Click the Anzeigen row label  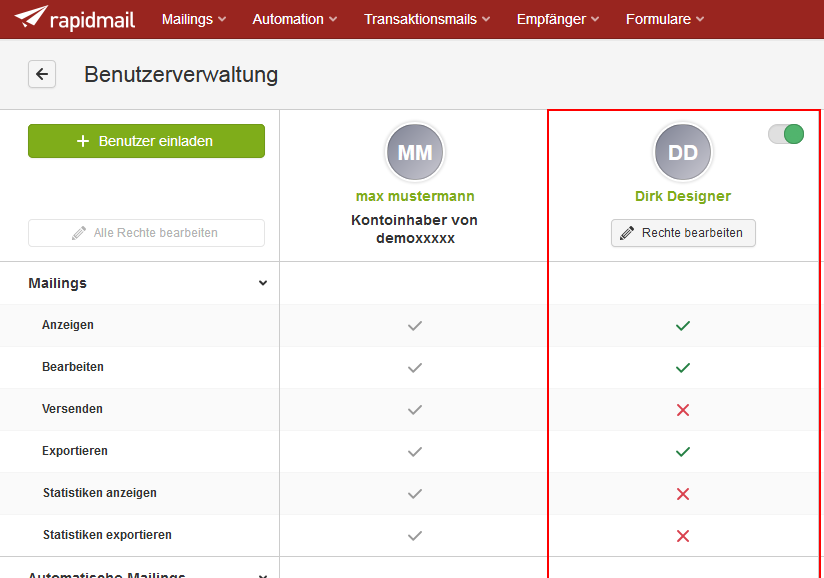[68, 325]
